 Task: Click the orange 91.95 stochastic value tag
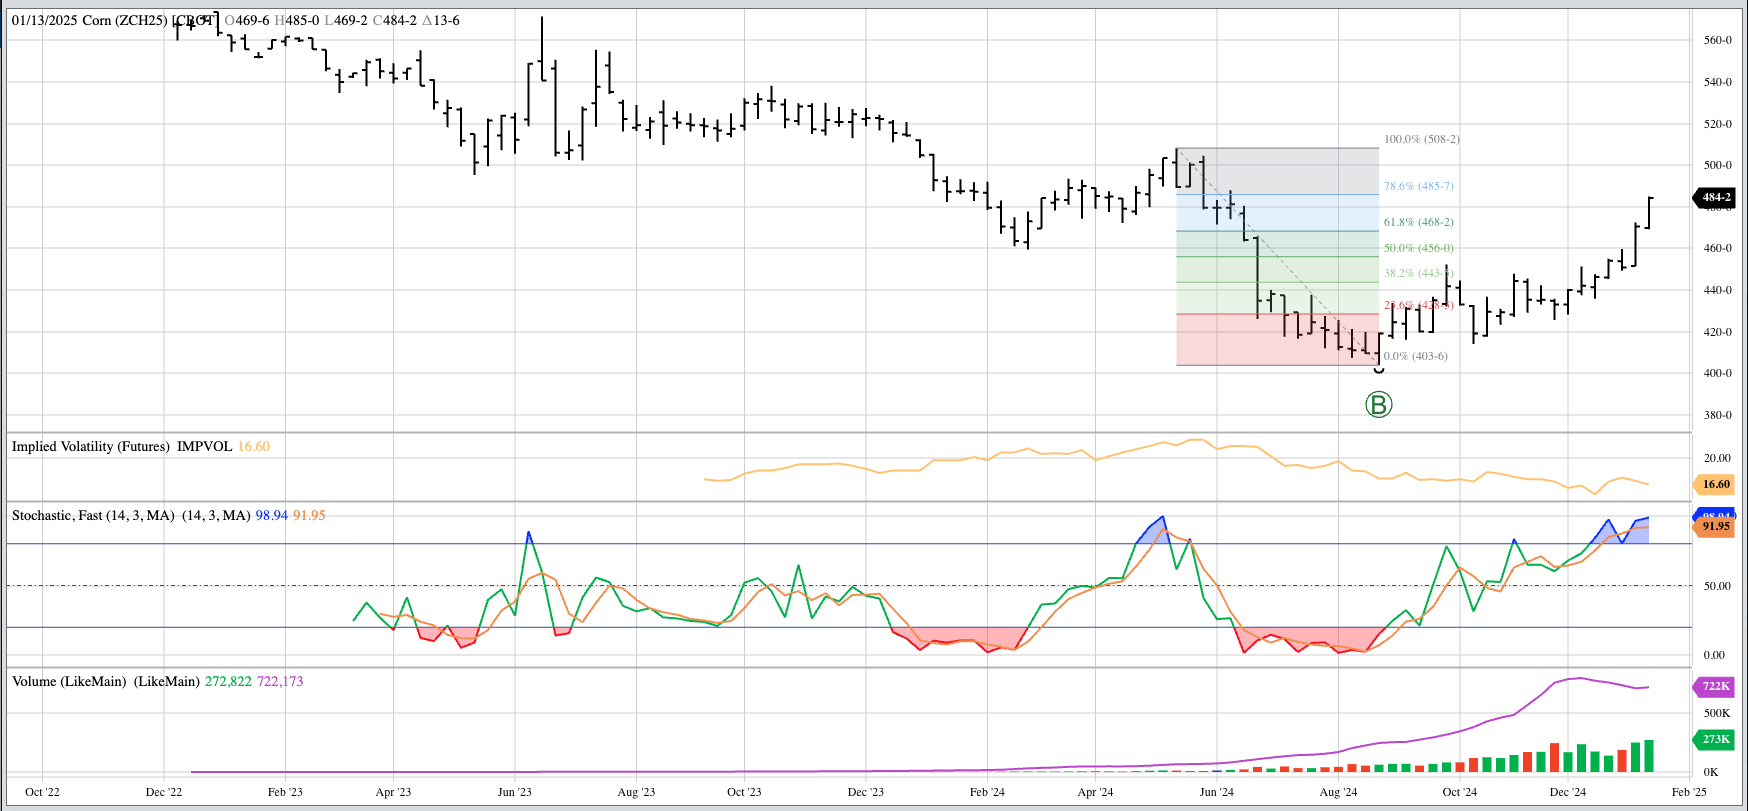click(1716, 527)
